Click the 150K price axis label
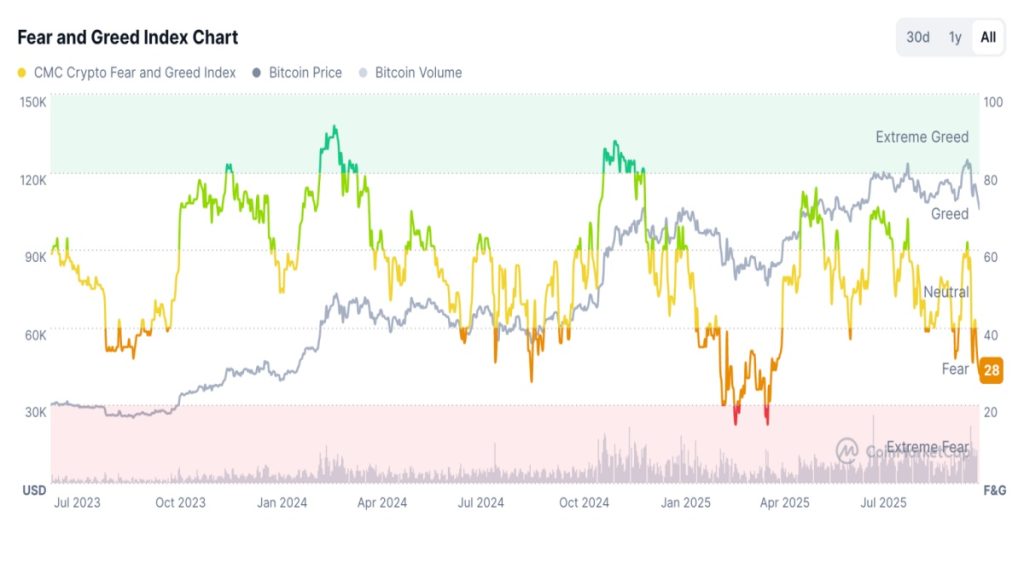Image resolution: width=1024 pixels, height=575 pixels. tap(33, 102)
